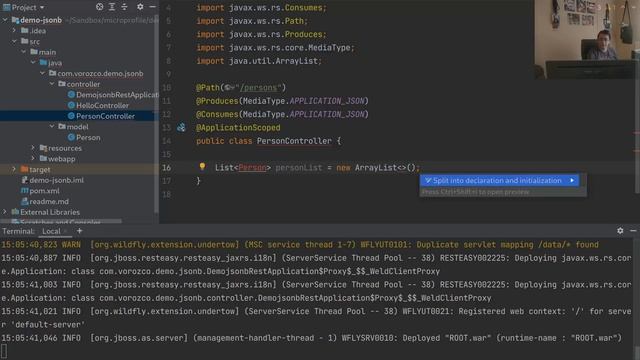Click the bean gutter icon on line 13
The width and height of the screenshot is (640, 360).
[x=181, y=127]
